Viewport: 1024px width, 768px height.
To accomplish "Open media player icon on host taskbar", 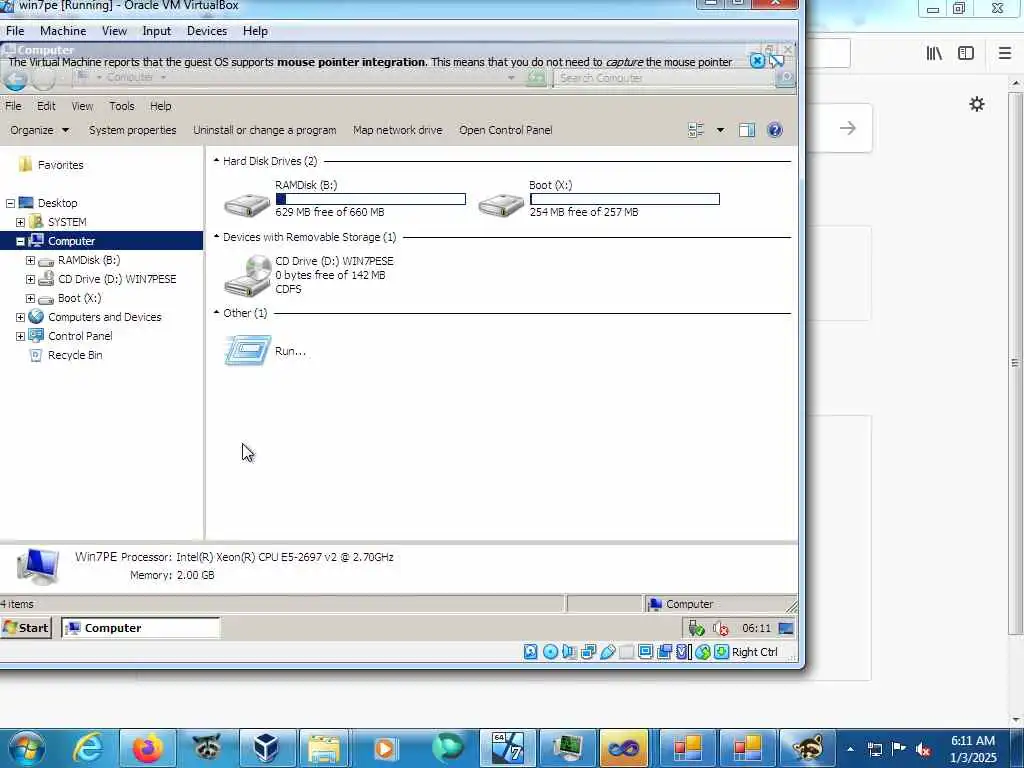I will [385, 748].
